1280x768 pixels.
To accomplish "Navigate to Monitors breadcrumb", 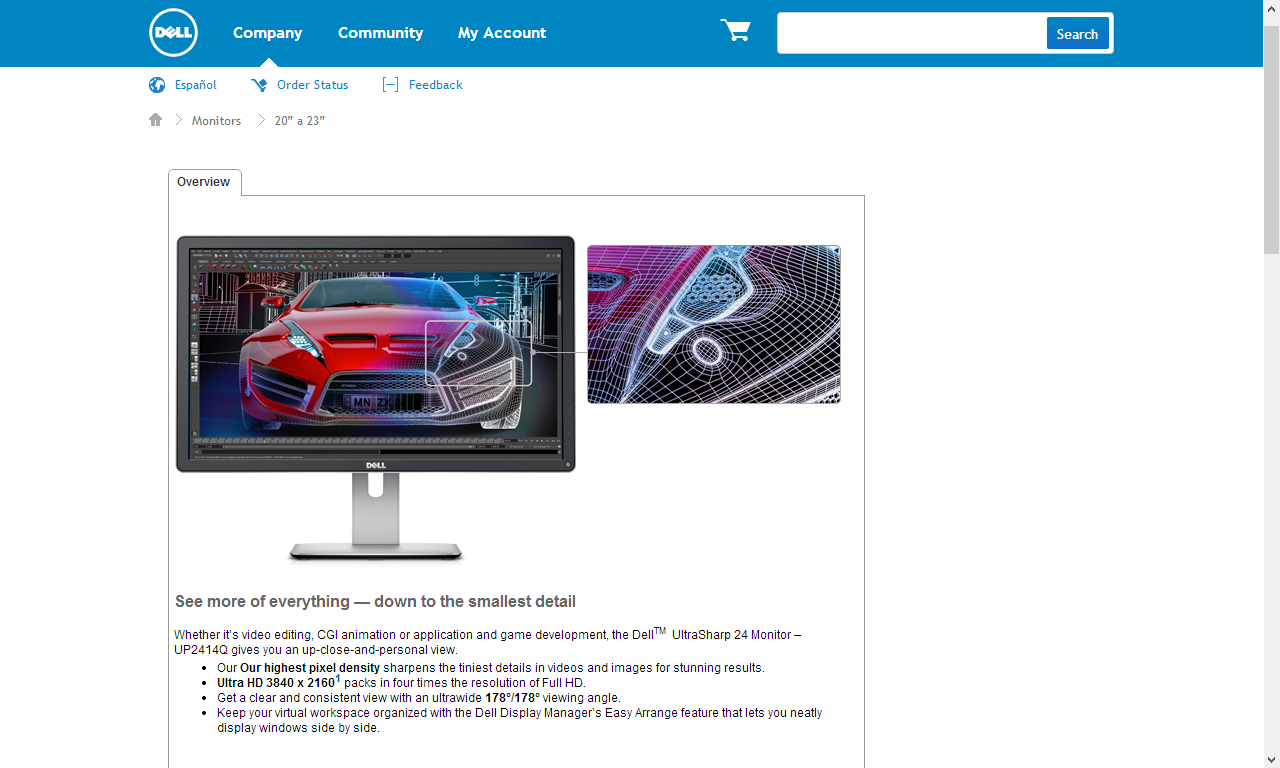I will click(216, 121).
